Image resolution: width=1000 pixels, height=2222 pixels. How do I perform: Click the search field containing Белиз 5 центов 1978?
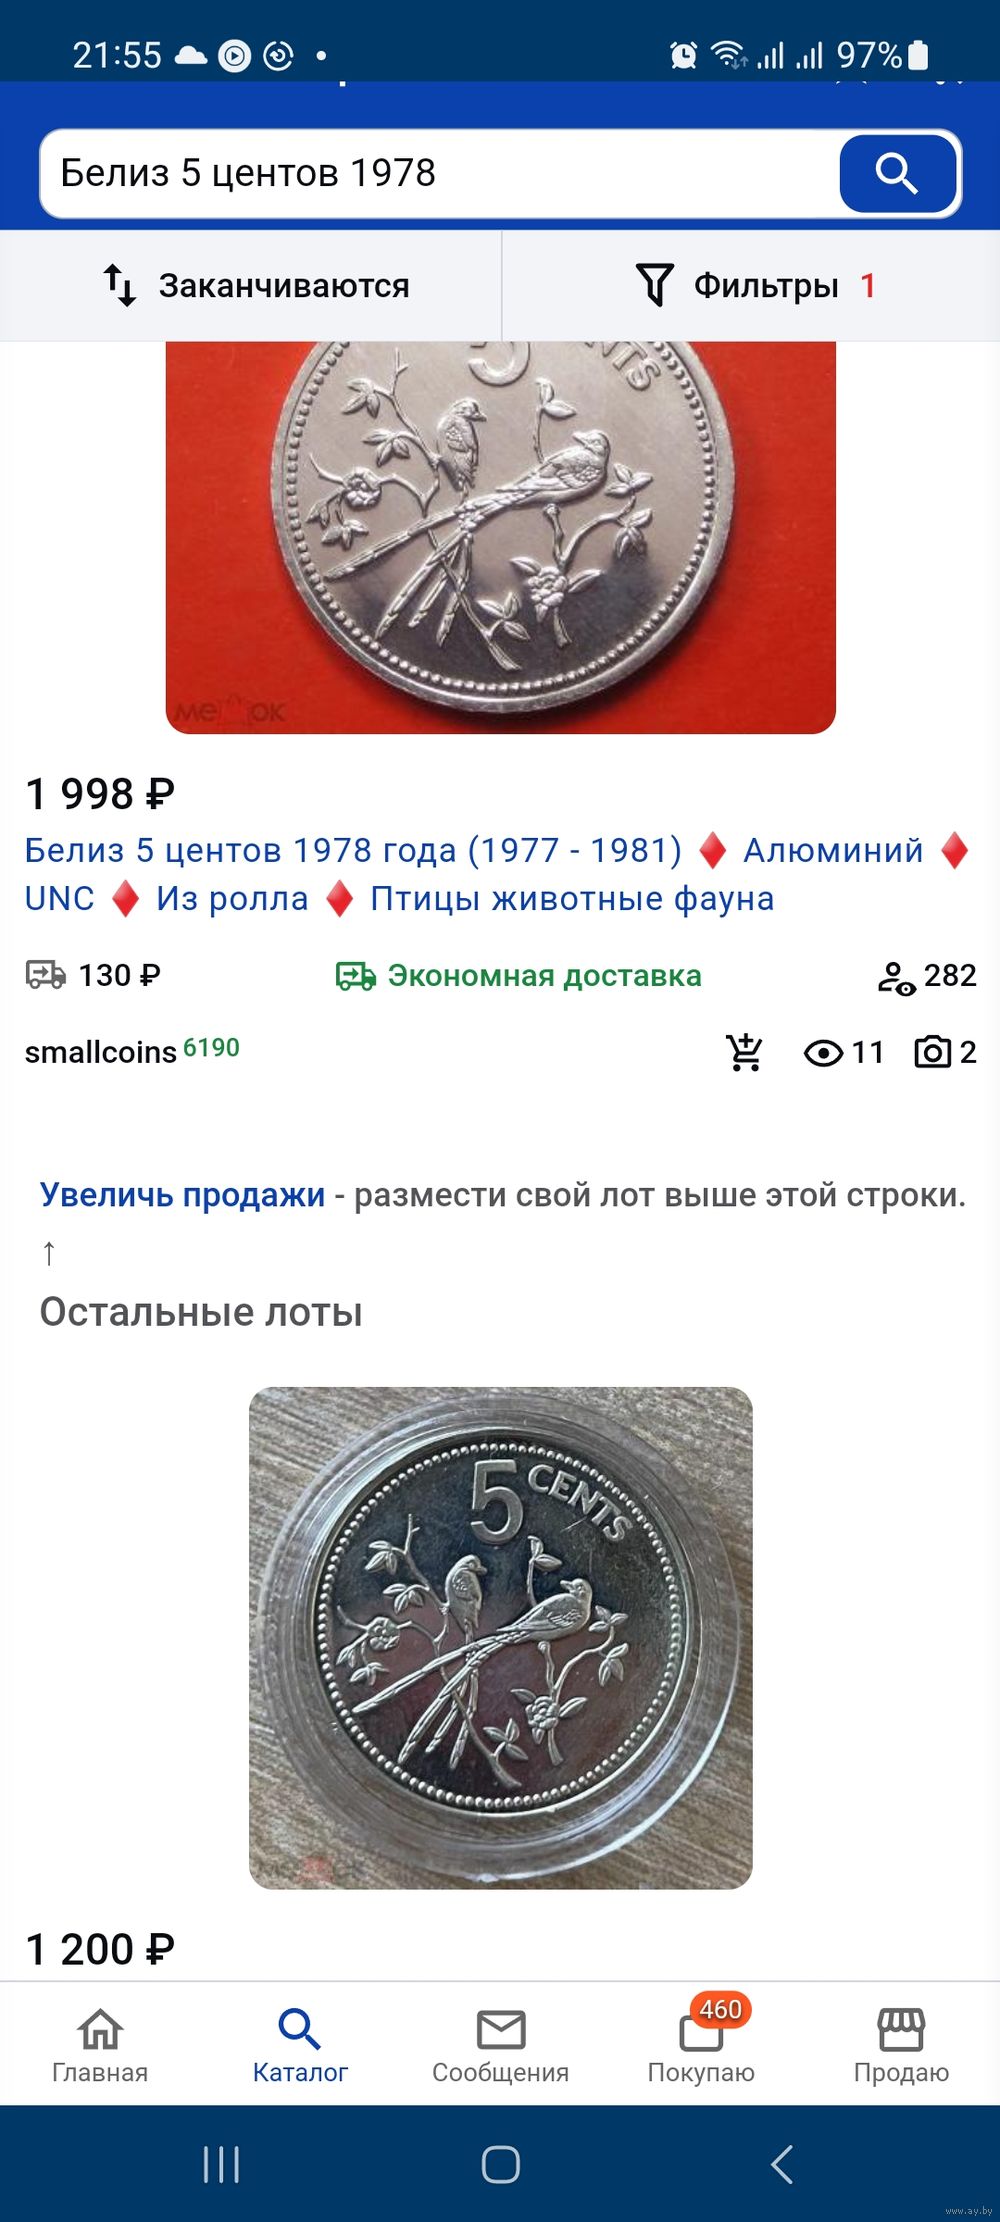click(x=440, y=174)
